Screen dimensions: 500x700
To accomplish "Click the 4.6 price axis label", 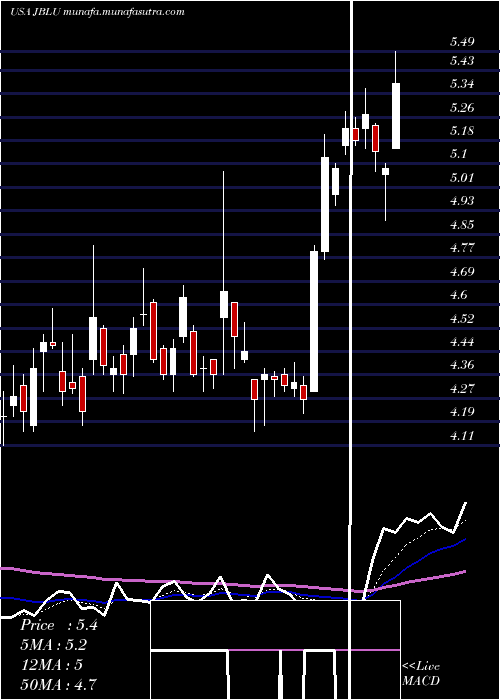I will (x=458, y=295).
